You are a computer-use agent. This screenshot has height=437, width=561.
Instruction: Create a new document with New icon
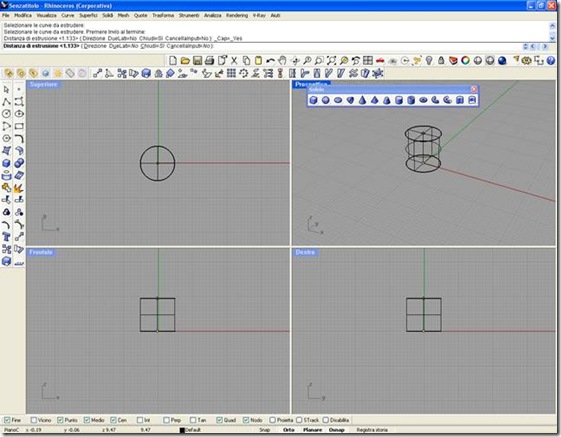(173, 60)
